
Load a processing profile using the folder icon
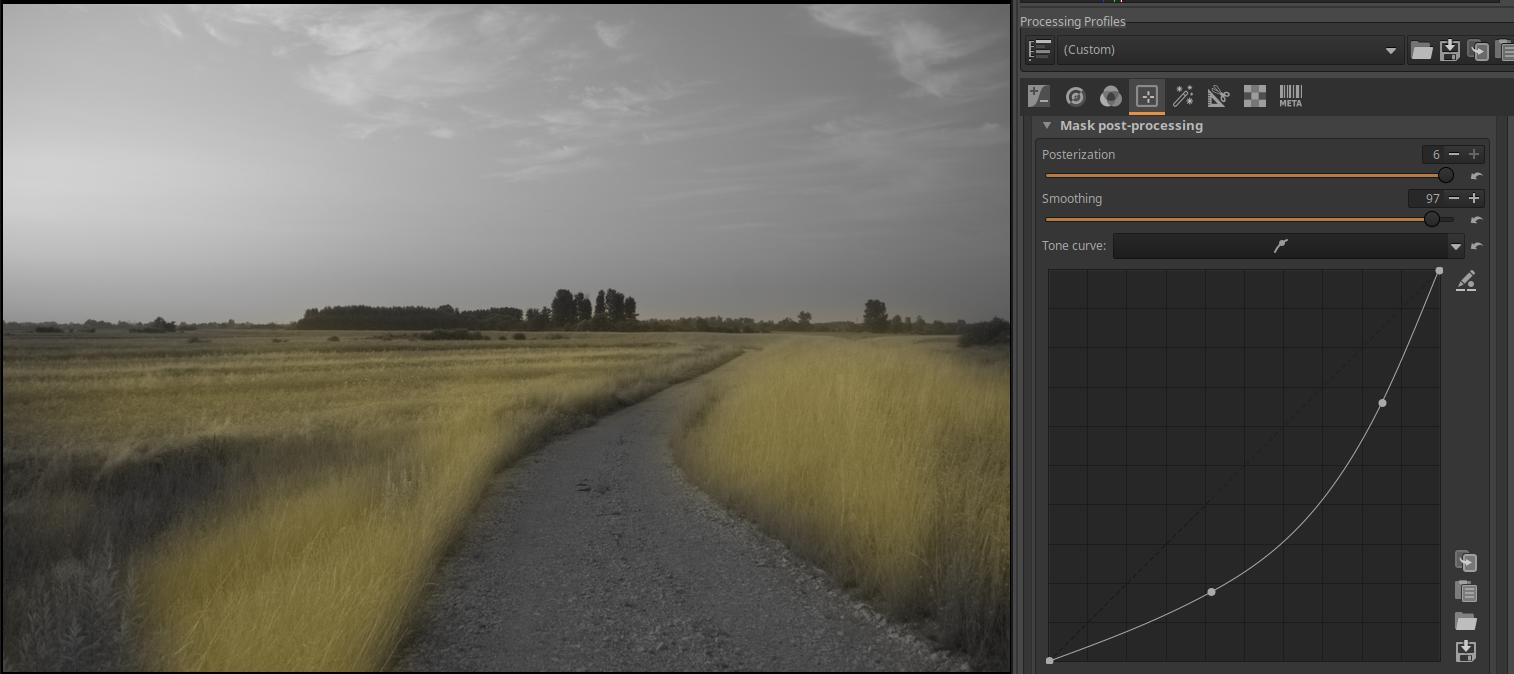[1421, 50]
